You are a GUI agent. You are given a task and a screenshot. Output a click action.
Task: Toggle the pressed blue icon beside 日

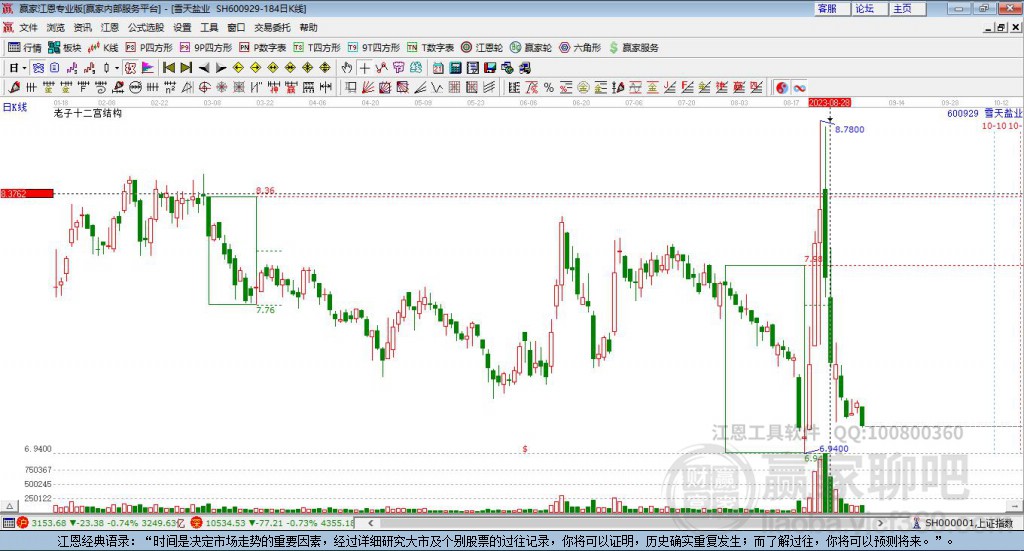[38, 68]
